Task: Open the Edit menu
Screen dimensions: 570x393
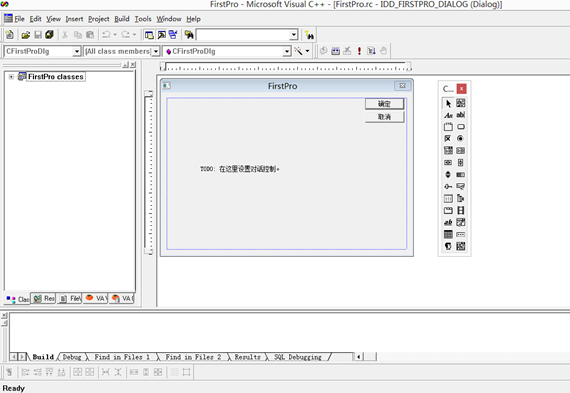Action: coord(35,19)
